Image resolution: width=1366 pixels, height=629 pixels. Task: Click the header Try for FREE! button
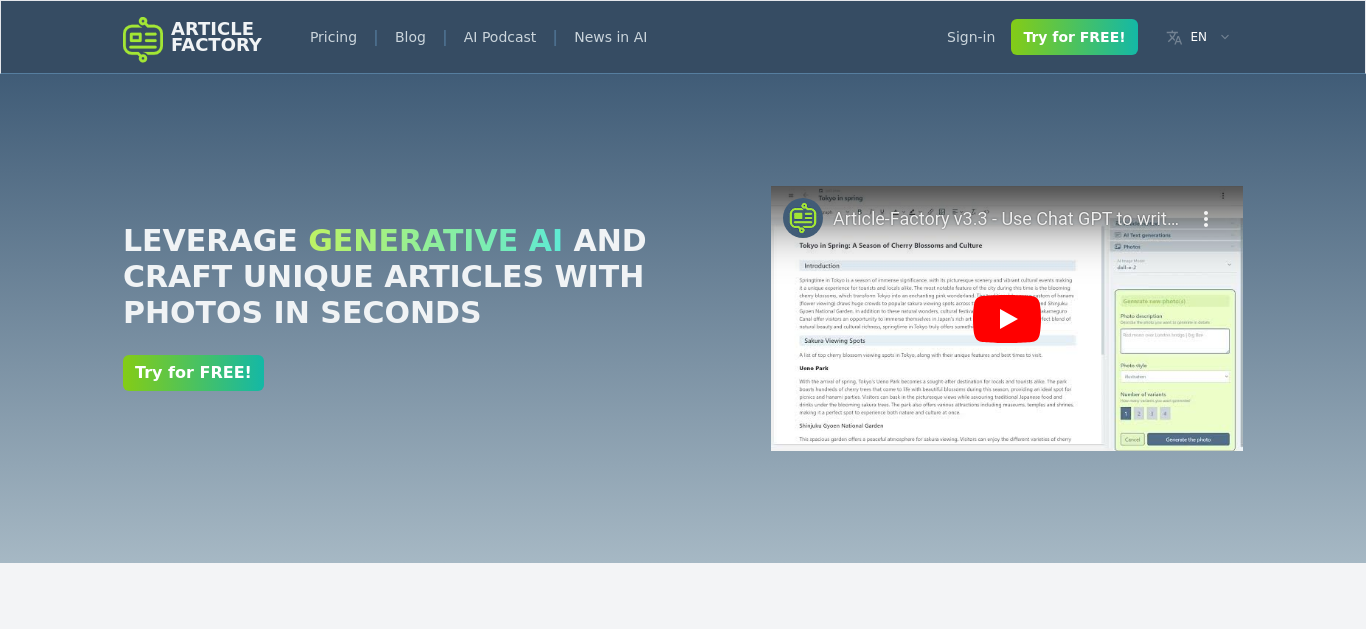[1074, 37]
